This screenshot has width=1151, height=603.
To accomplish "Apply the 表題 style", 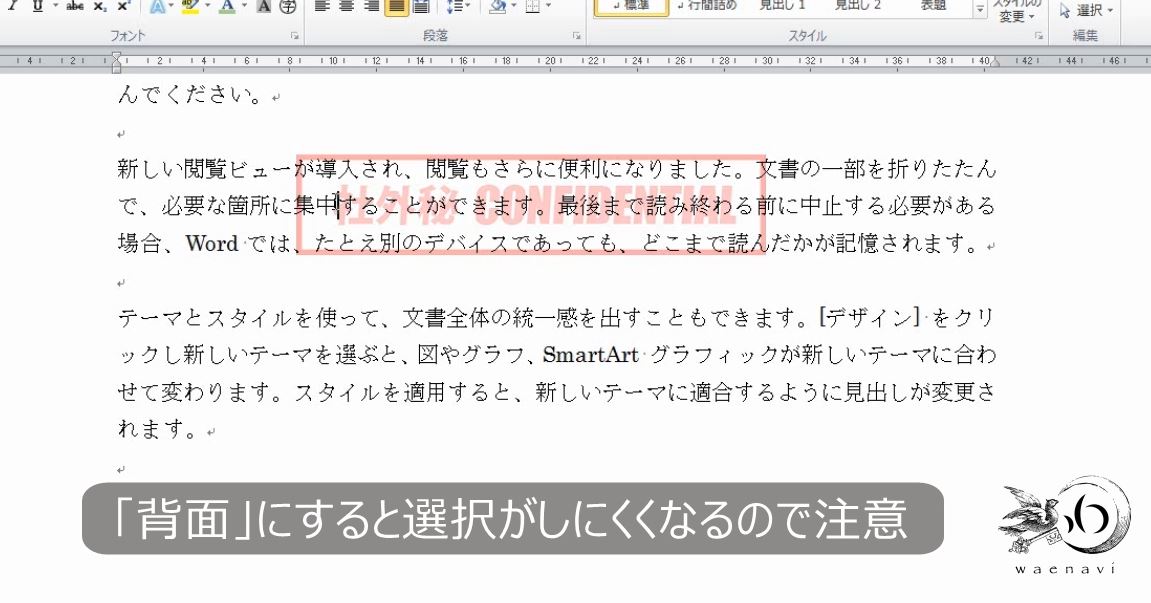I will (x=933, y=7).
